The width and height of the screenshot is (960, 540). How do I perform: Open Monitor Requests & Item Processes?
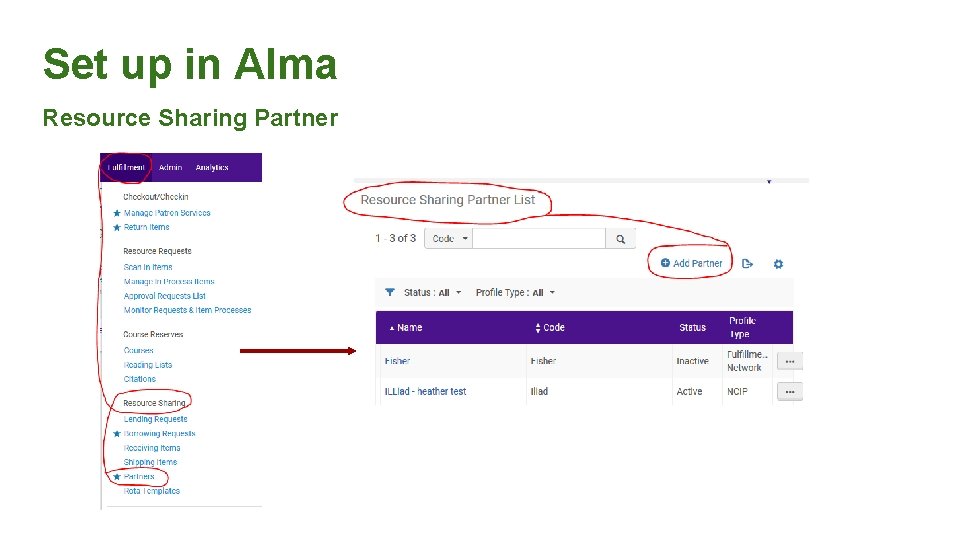coord(187,310)
